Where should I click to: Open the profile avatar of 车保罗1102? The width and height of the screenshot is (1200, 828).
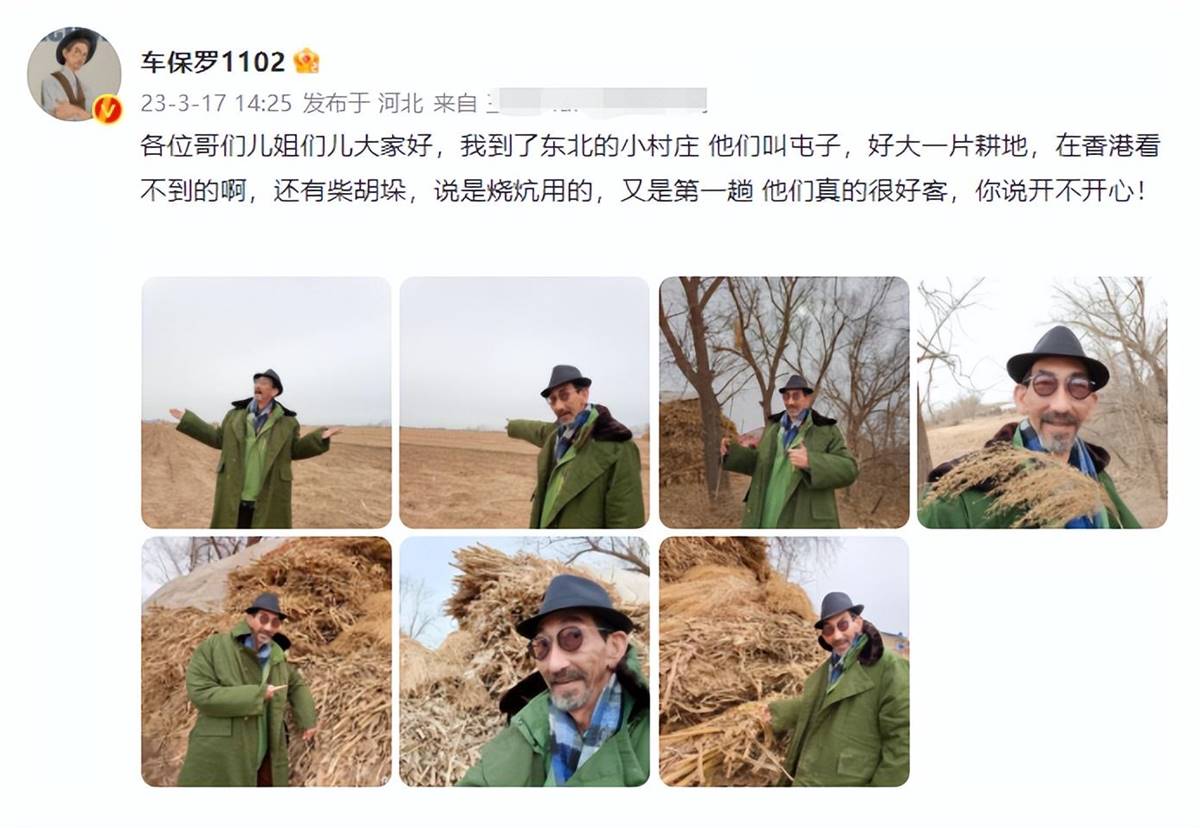pos(74,75)
